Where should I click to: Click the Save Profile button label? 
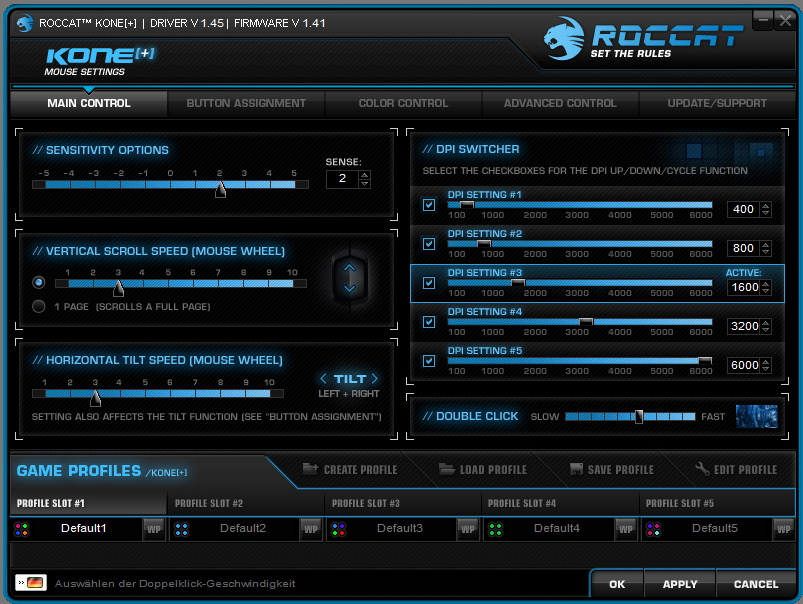tap(621, 469)
